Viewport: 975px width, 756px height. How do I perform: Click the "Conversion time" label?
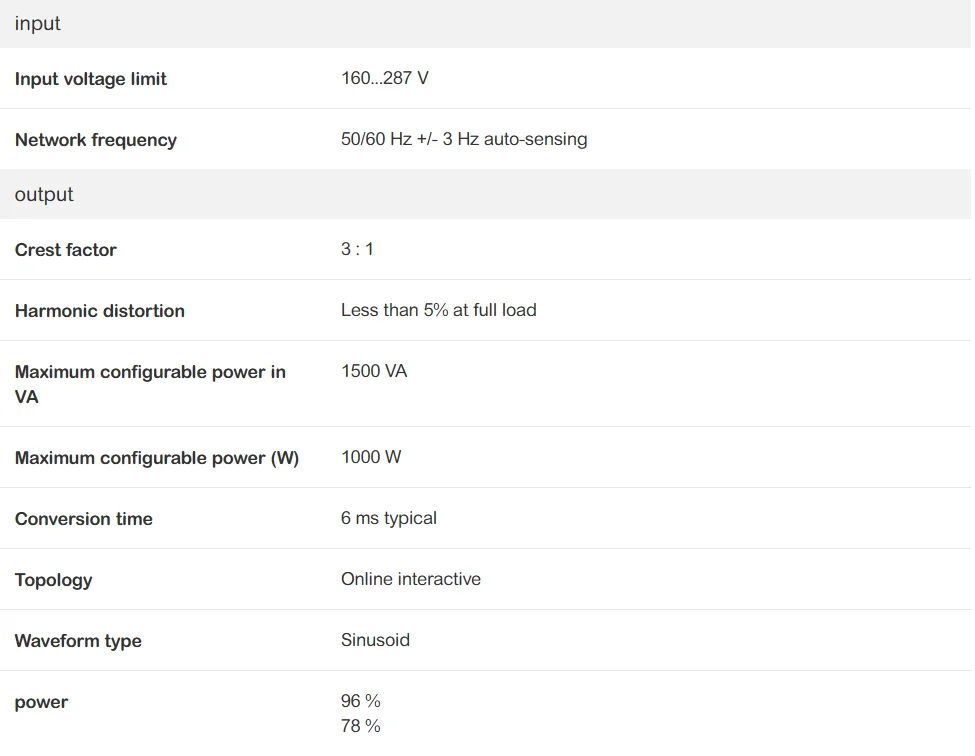click(x=84, y=519)
